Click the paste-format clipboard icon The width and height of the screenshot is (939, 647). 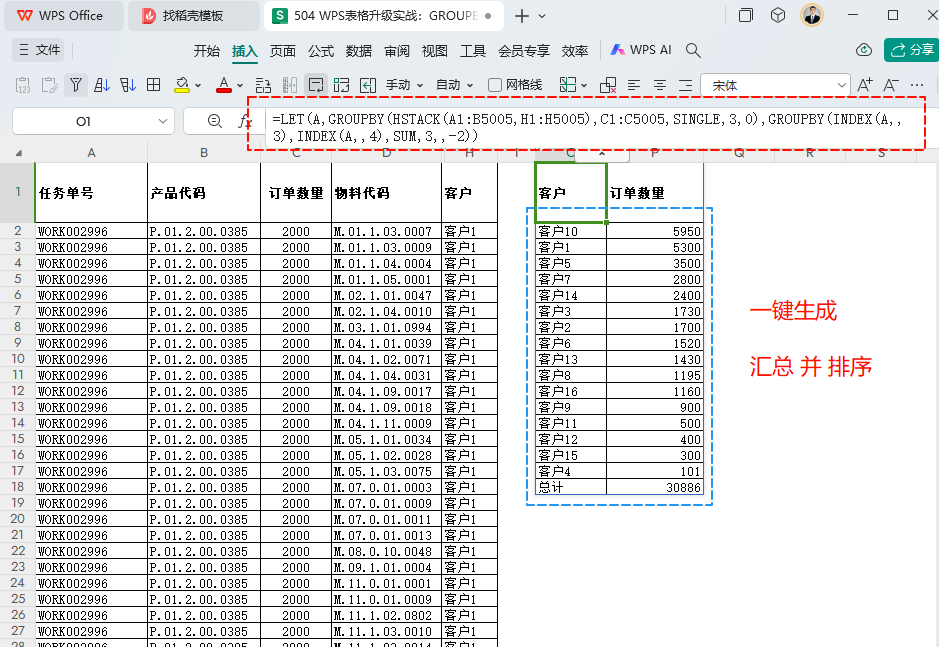pos(49,85)
